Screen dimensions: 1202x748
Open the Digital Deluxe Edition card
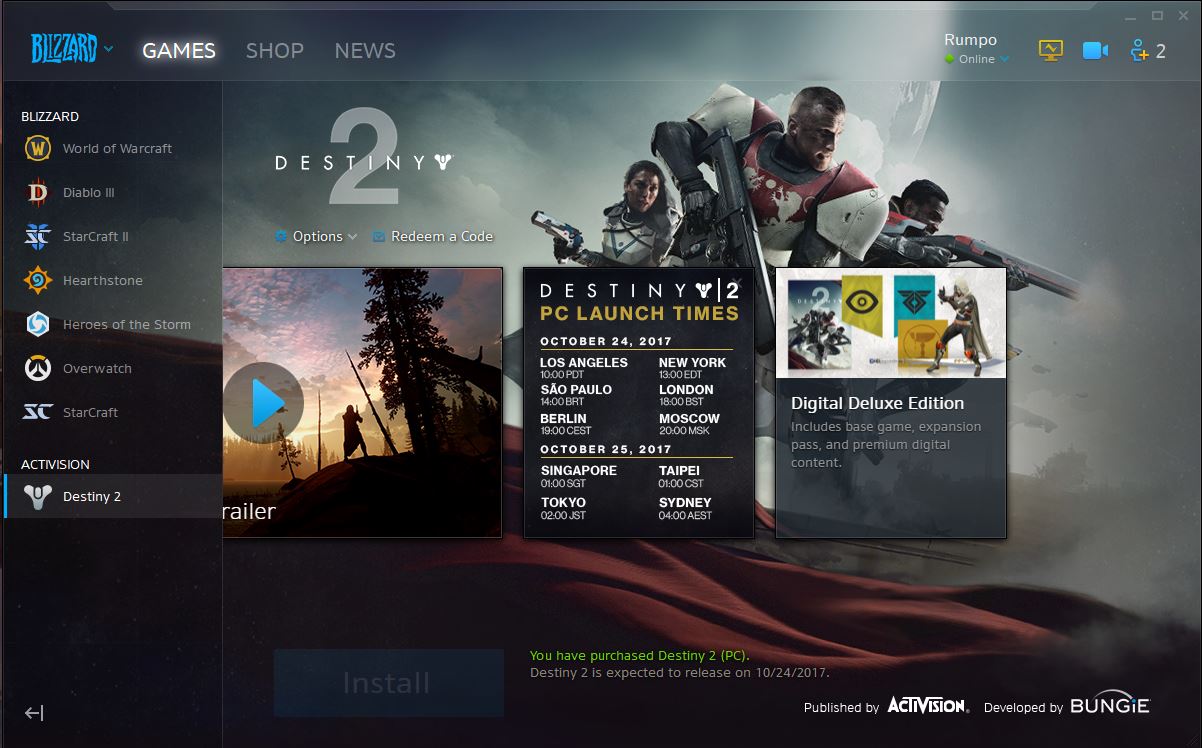891,403
